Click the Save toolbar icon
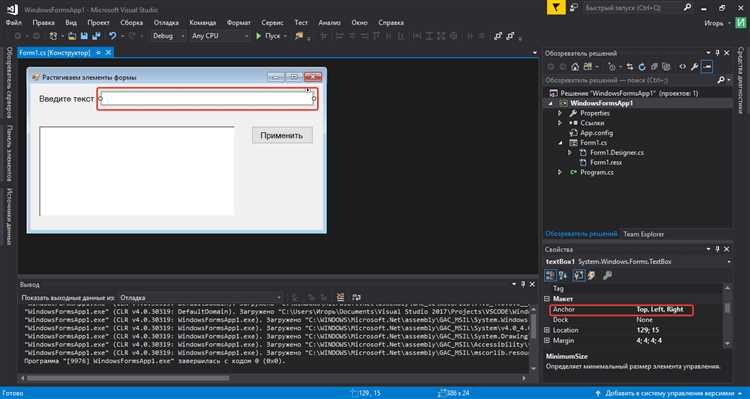This screenshot has height=399, width=750. click(84, 36)
